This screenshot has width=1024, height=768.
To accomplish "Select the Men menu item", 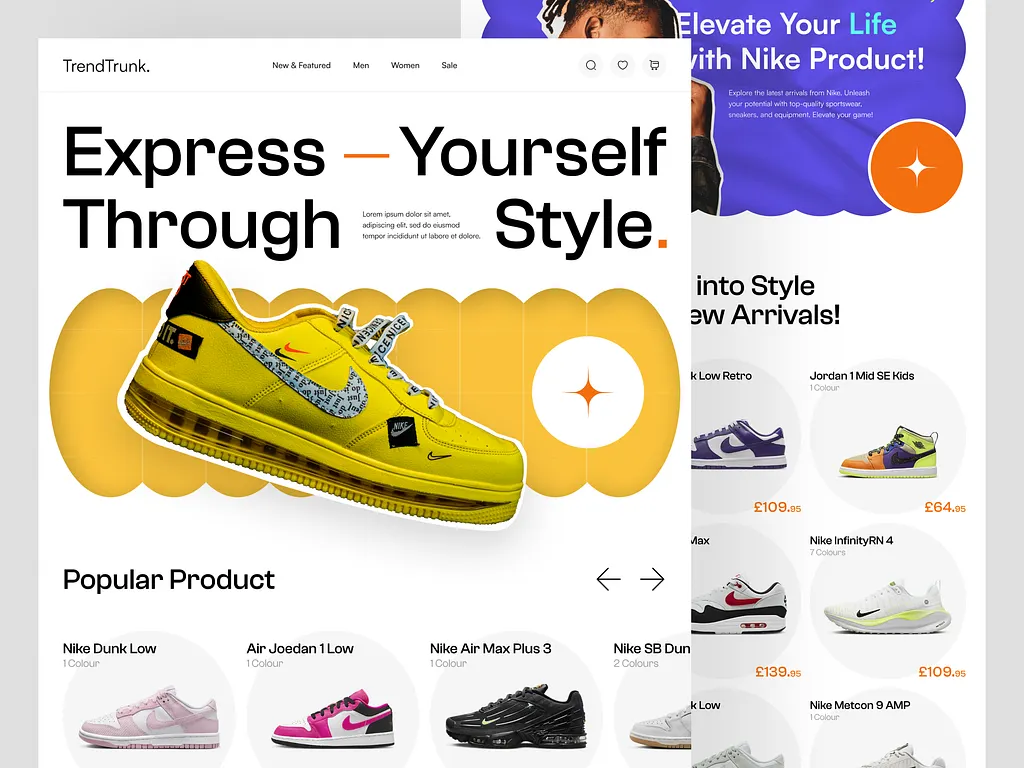I will 361,65.
